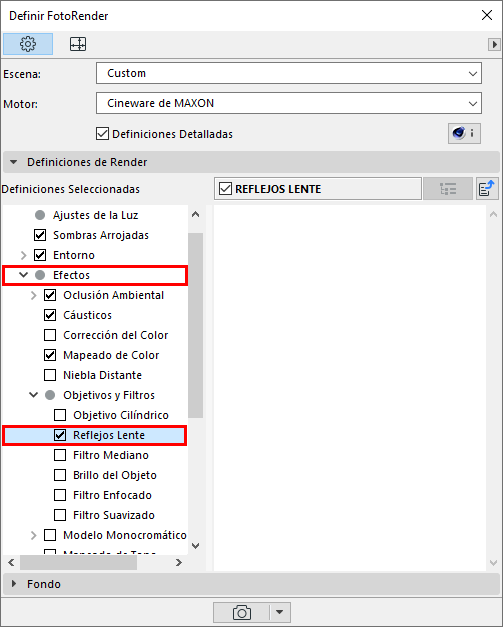Click the panel flyout arrow at top right
This screenshot has width=503, height=627.
tap(494, 44)
